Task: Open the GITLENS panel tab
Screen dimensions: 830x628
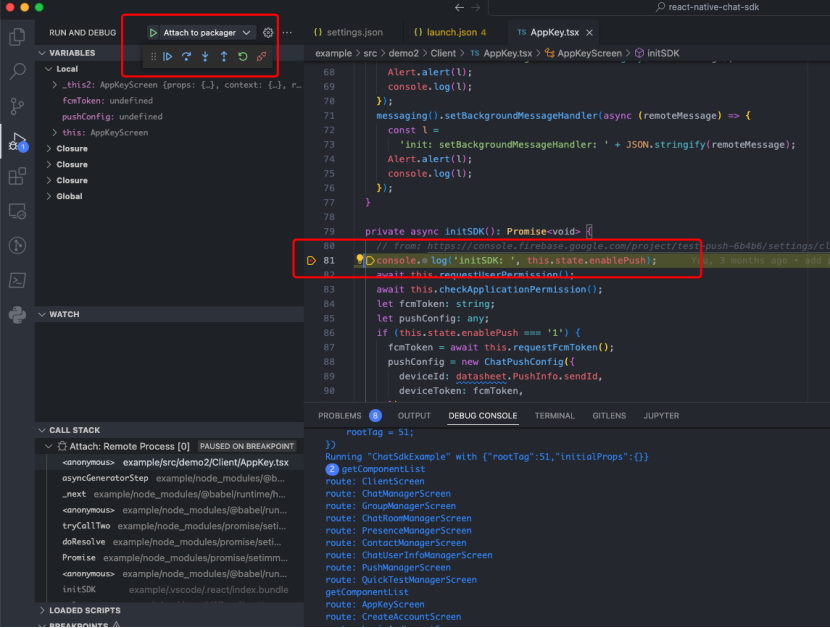Action: tap(609, 416)
